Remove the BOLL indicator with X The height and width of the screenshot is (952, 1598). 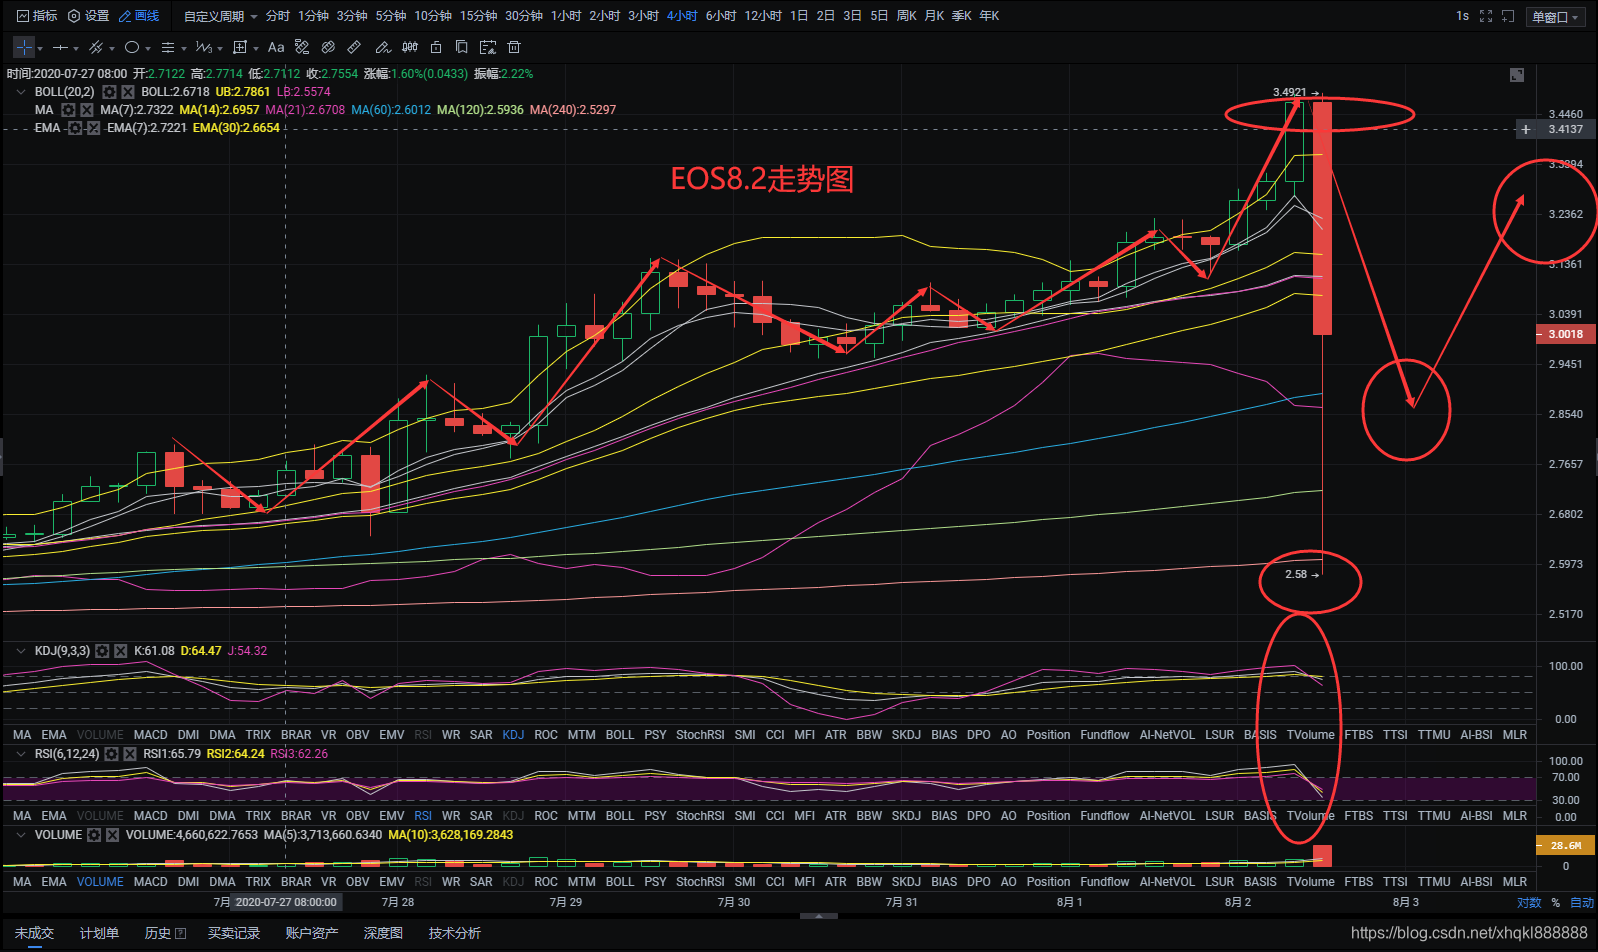pyautogui.click(x=128, y=92)
